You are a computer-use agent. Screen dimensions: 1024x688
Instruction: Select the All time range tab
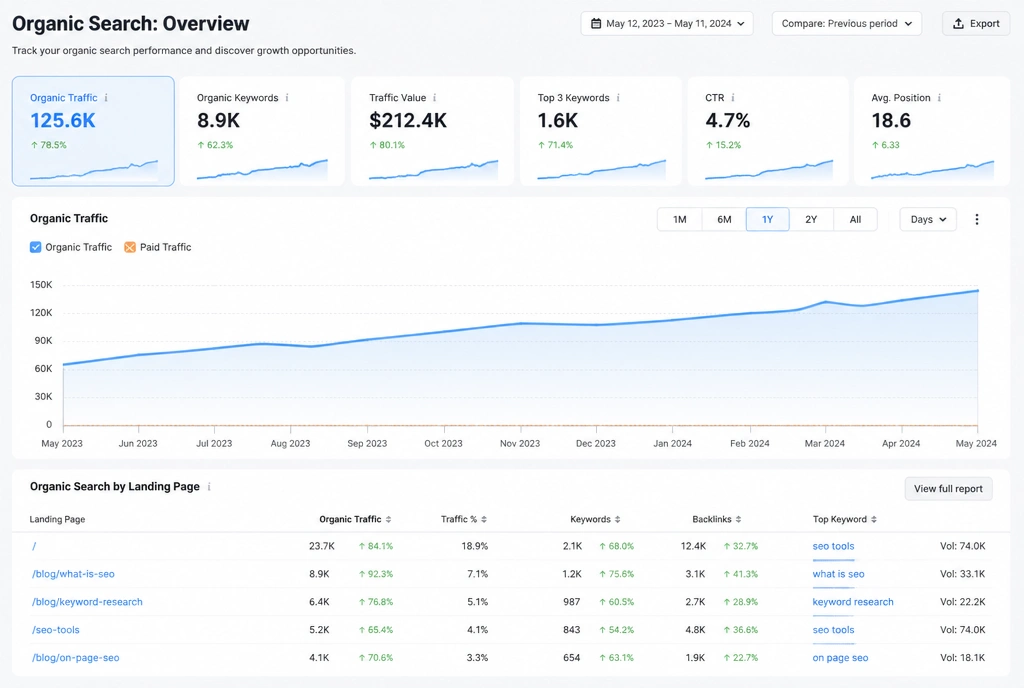click(x=855, y=219)
